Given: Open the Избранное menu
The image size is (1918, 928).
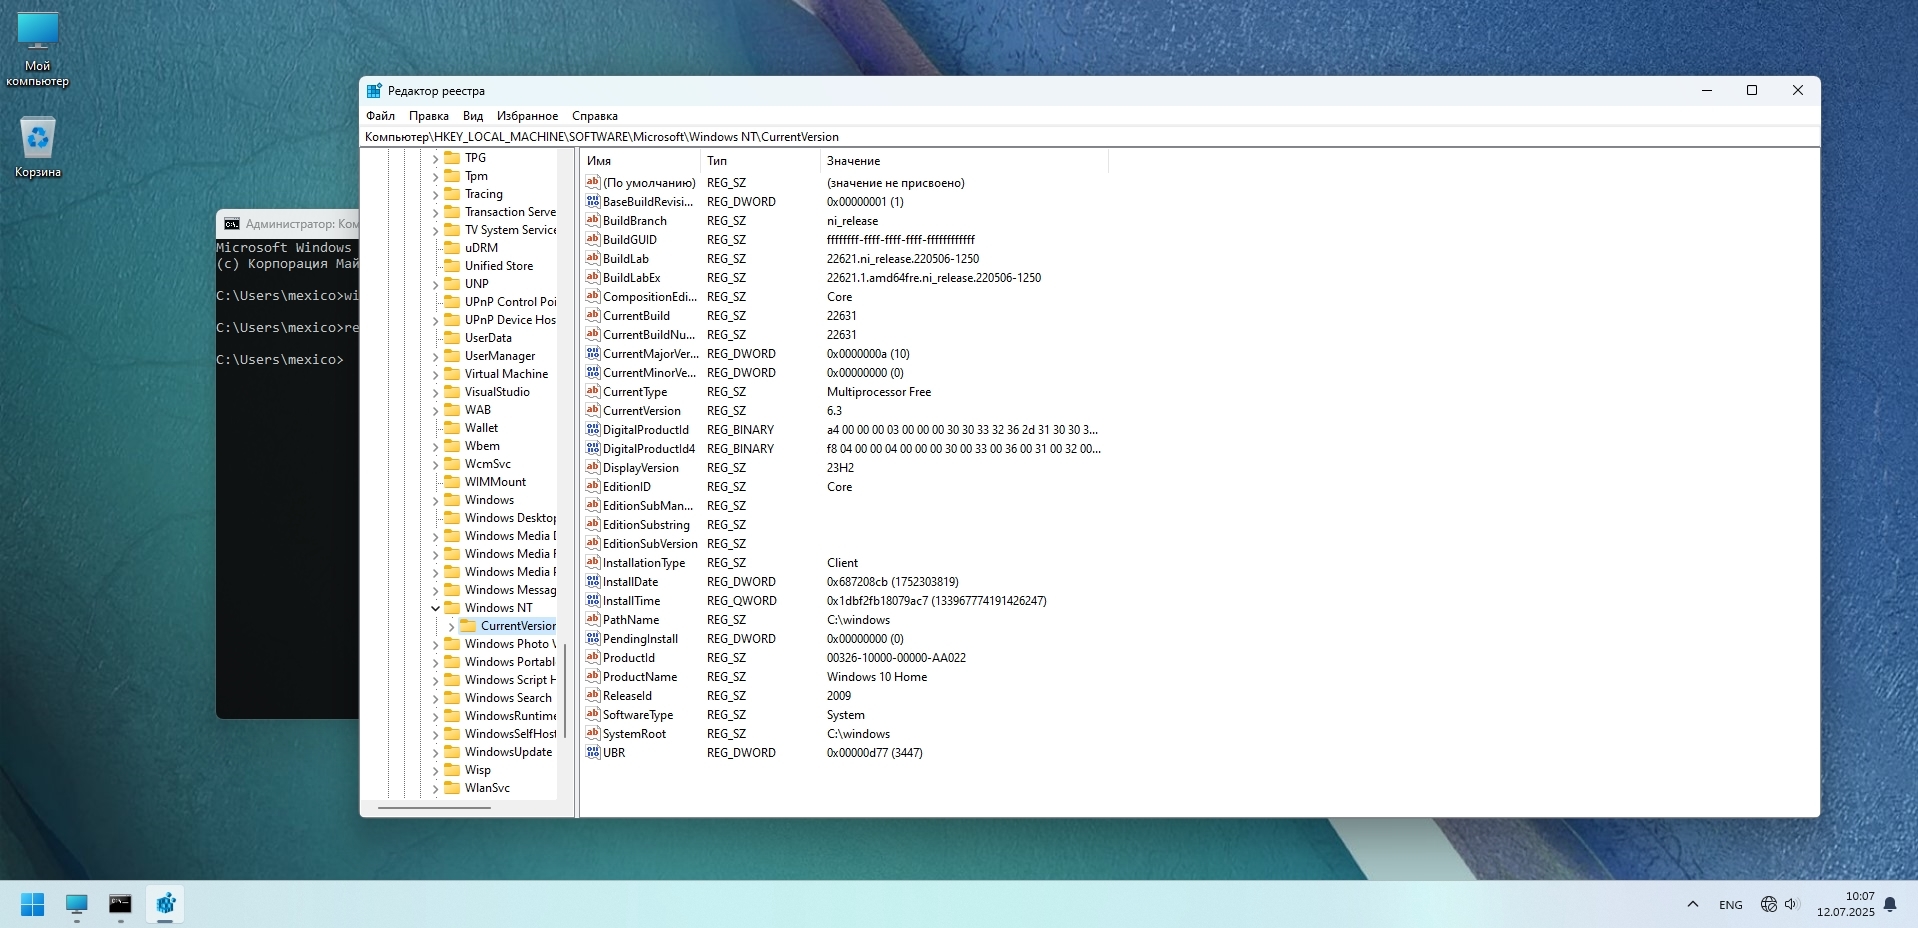Looking at the screenshot, I should [527, 116].
